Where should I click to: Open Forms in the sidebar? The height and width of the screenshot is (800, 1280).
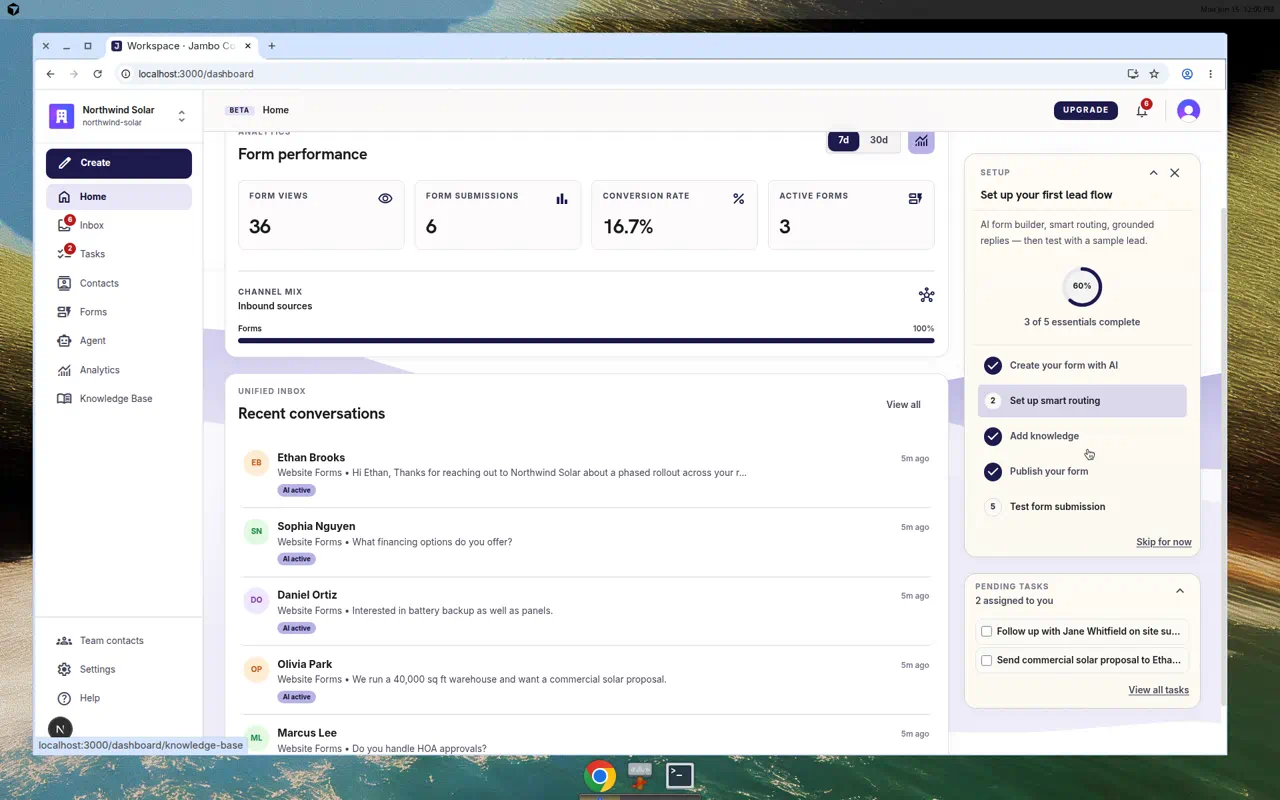click(x=119, y=312)
